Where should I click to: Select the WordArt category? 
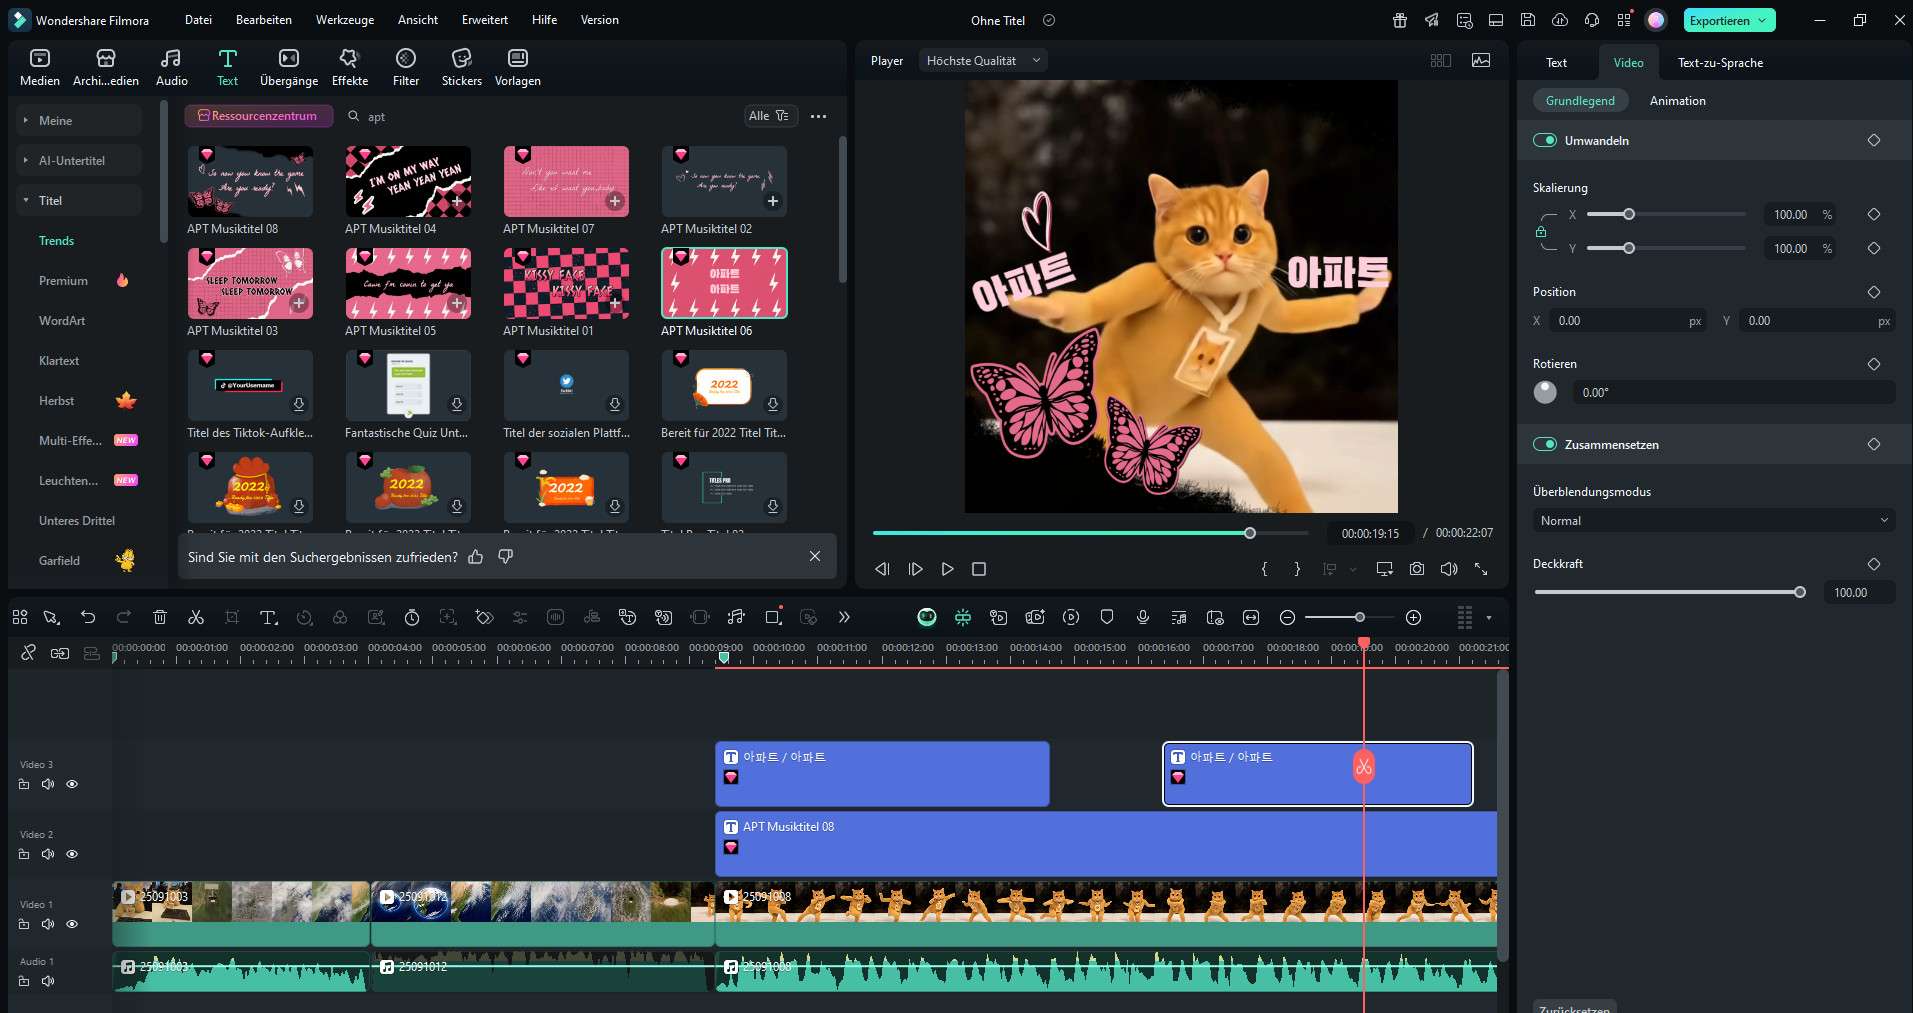(62, 321)
